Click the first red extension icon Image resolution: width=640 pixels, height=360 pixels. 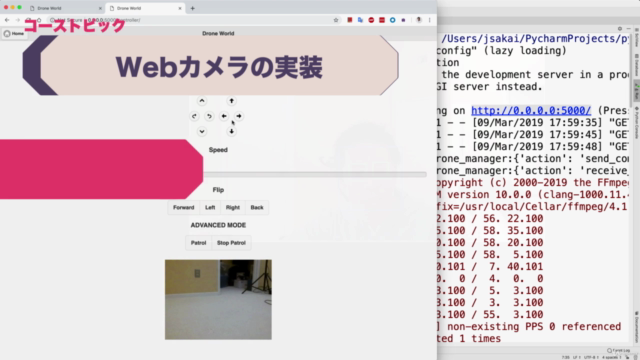click(350, 20)
